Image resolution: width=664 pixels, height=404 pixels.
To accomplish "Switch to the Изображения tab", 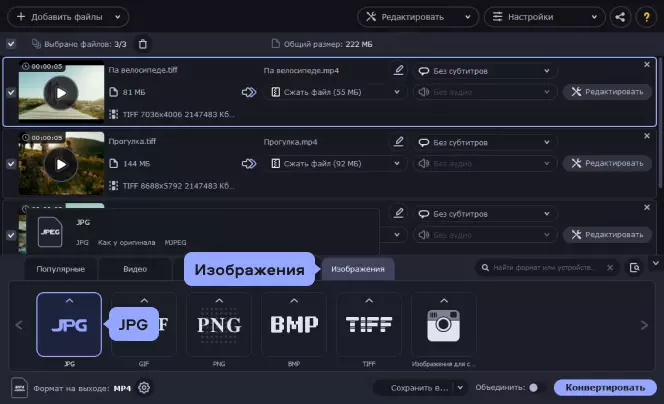I will pyautogui.click(x=358, y=269).
